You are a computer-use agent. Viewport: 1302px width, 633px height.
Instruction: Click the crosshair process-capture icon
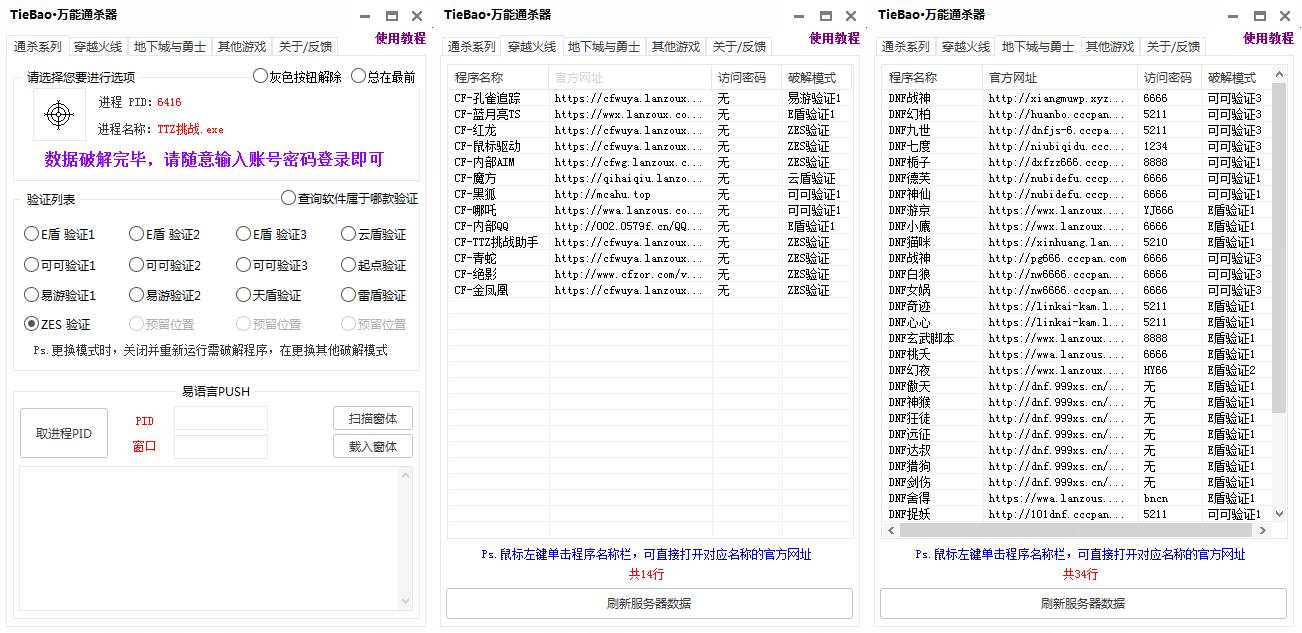pyautogui.click(x=60, y=113)
